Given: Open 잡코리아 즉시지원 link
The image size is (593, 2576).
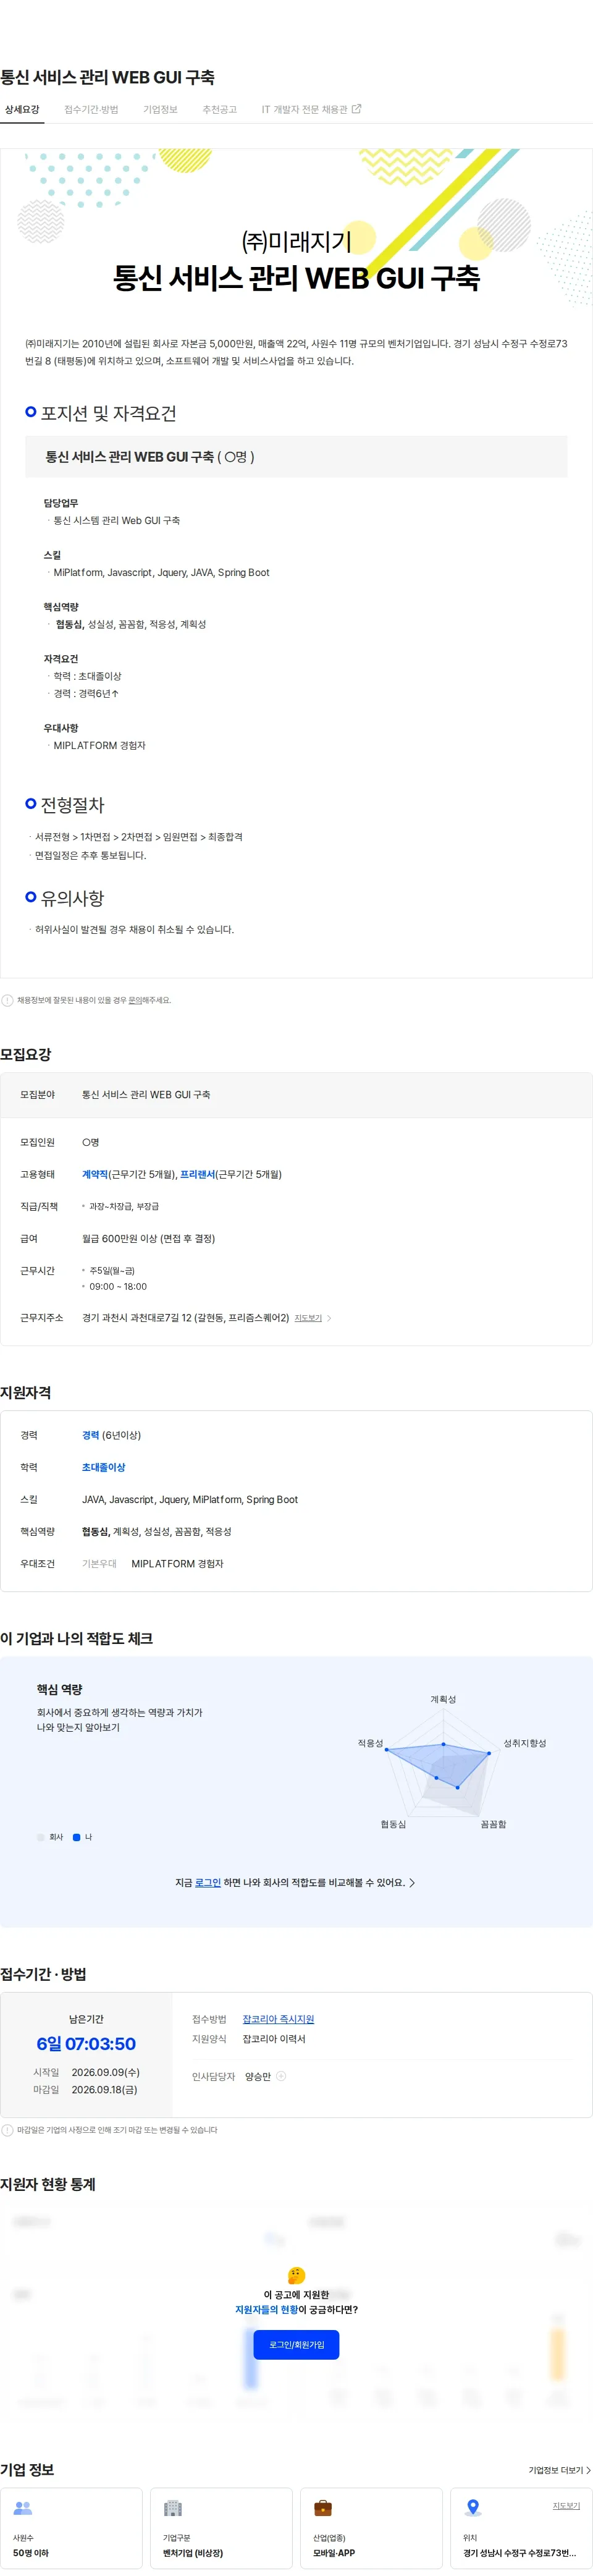Looking at the screenshot, I should pos(278,2019).
